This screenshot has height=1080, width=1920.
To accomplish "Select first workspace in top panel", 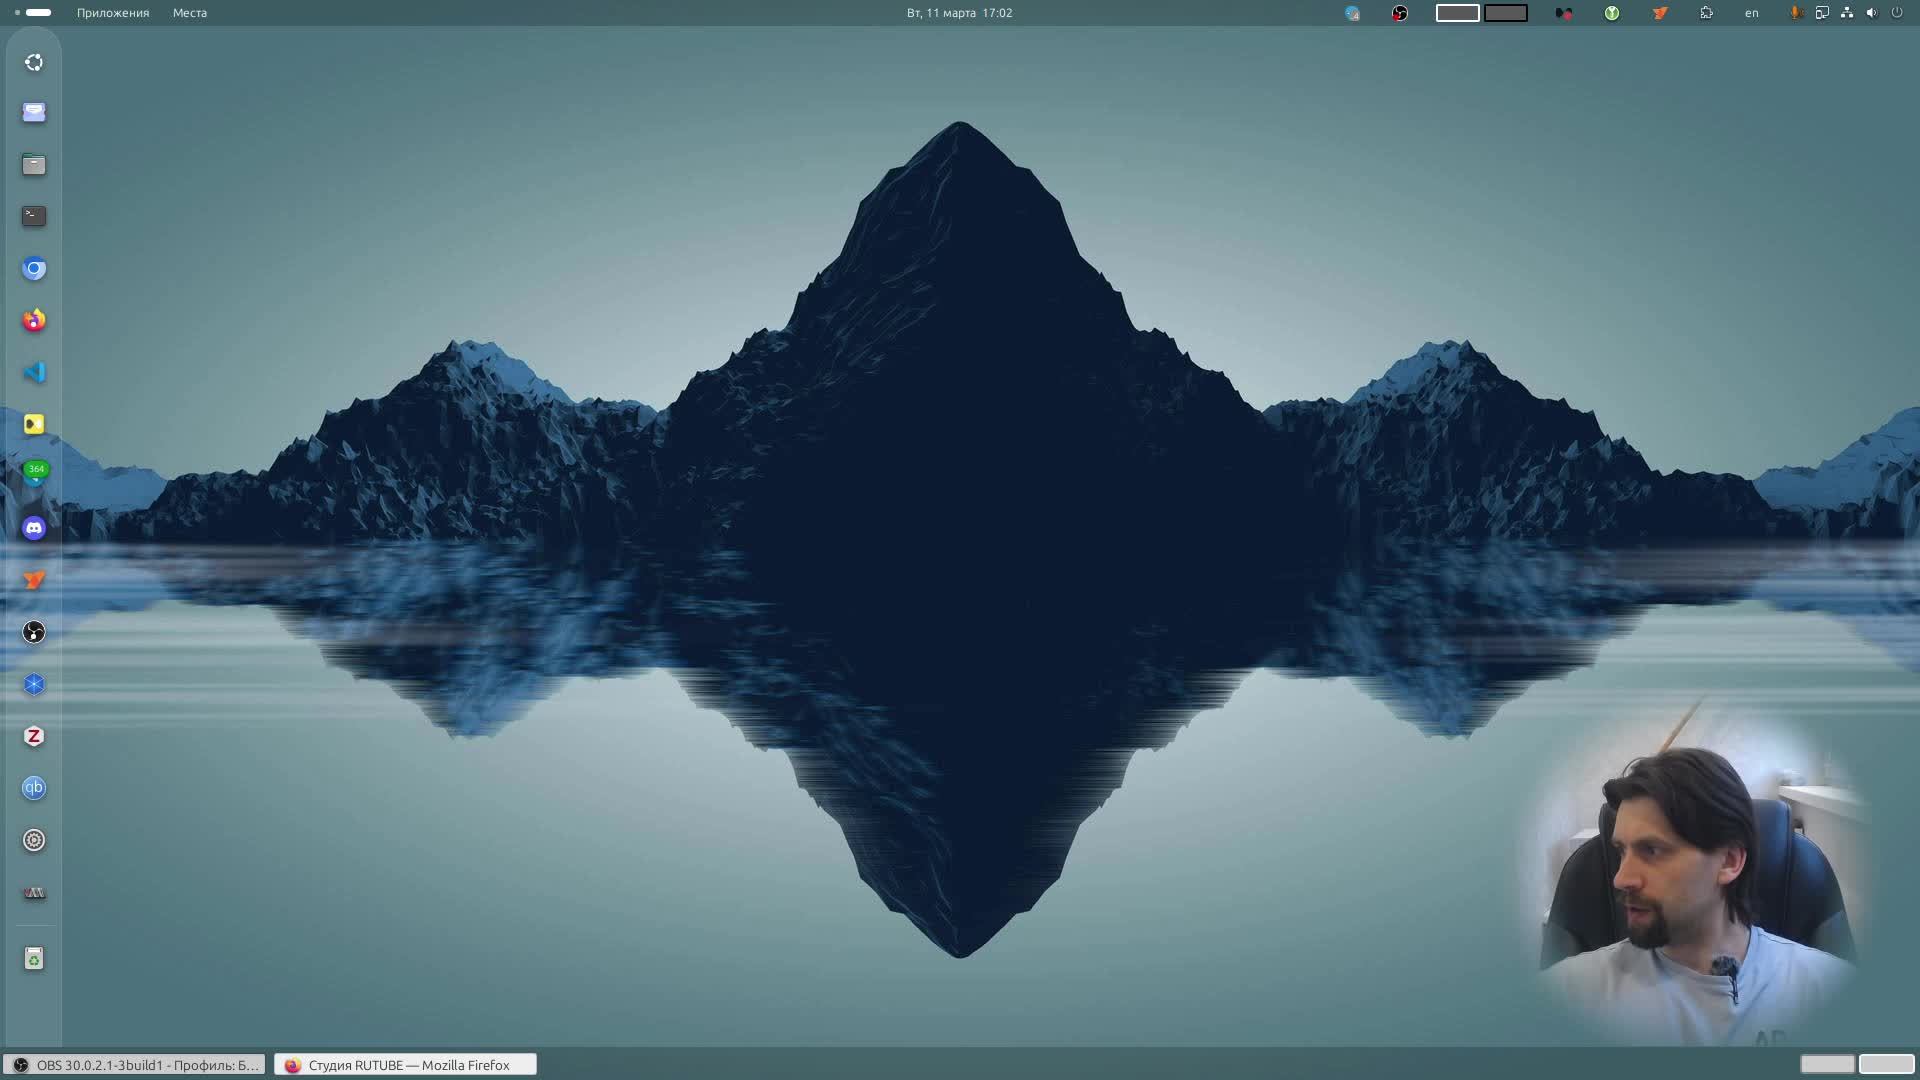I will pyautogui.click(x=1457, y=13).
